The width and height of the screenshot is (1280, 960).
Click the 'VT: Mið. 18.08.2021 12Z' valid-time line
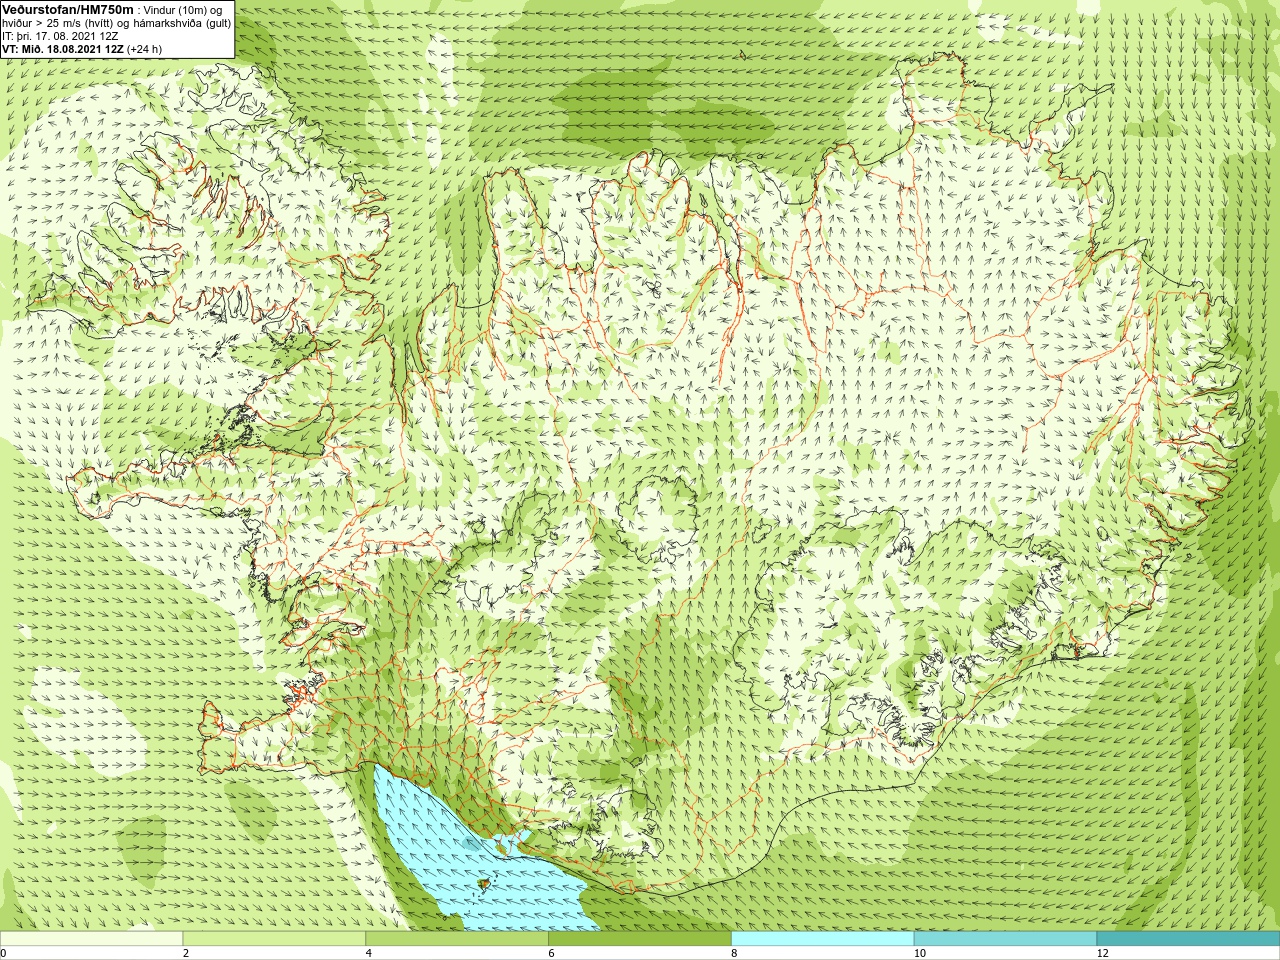point(82,48)
